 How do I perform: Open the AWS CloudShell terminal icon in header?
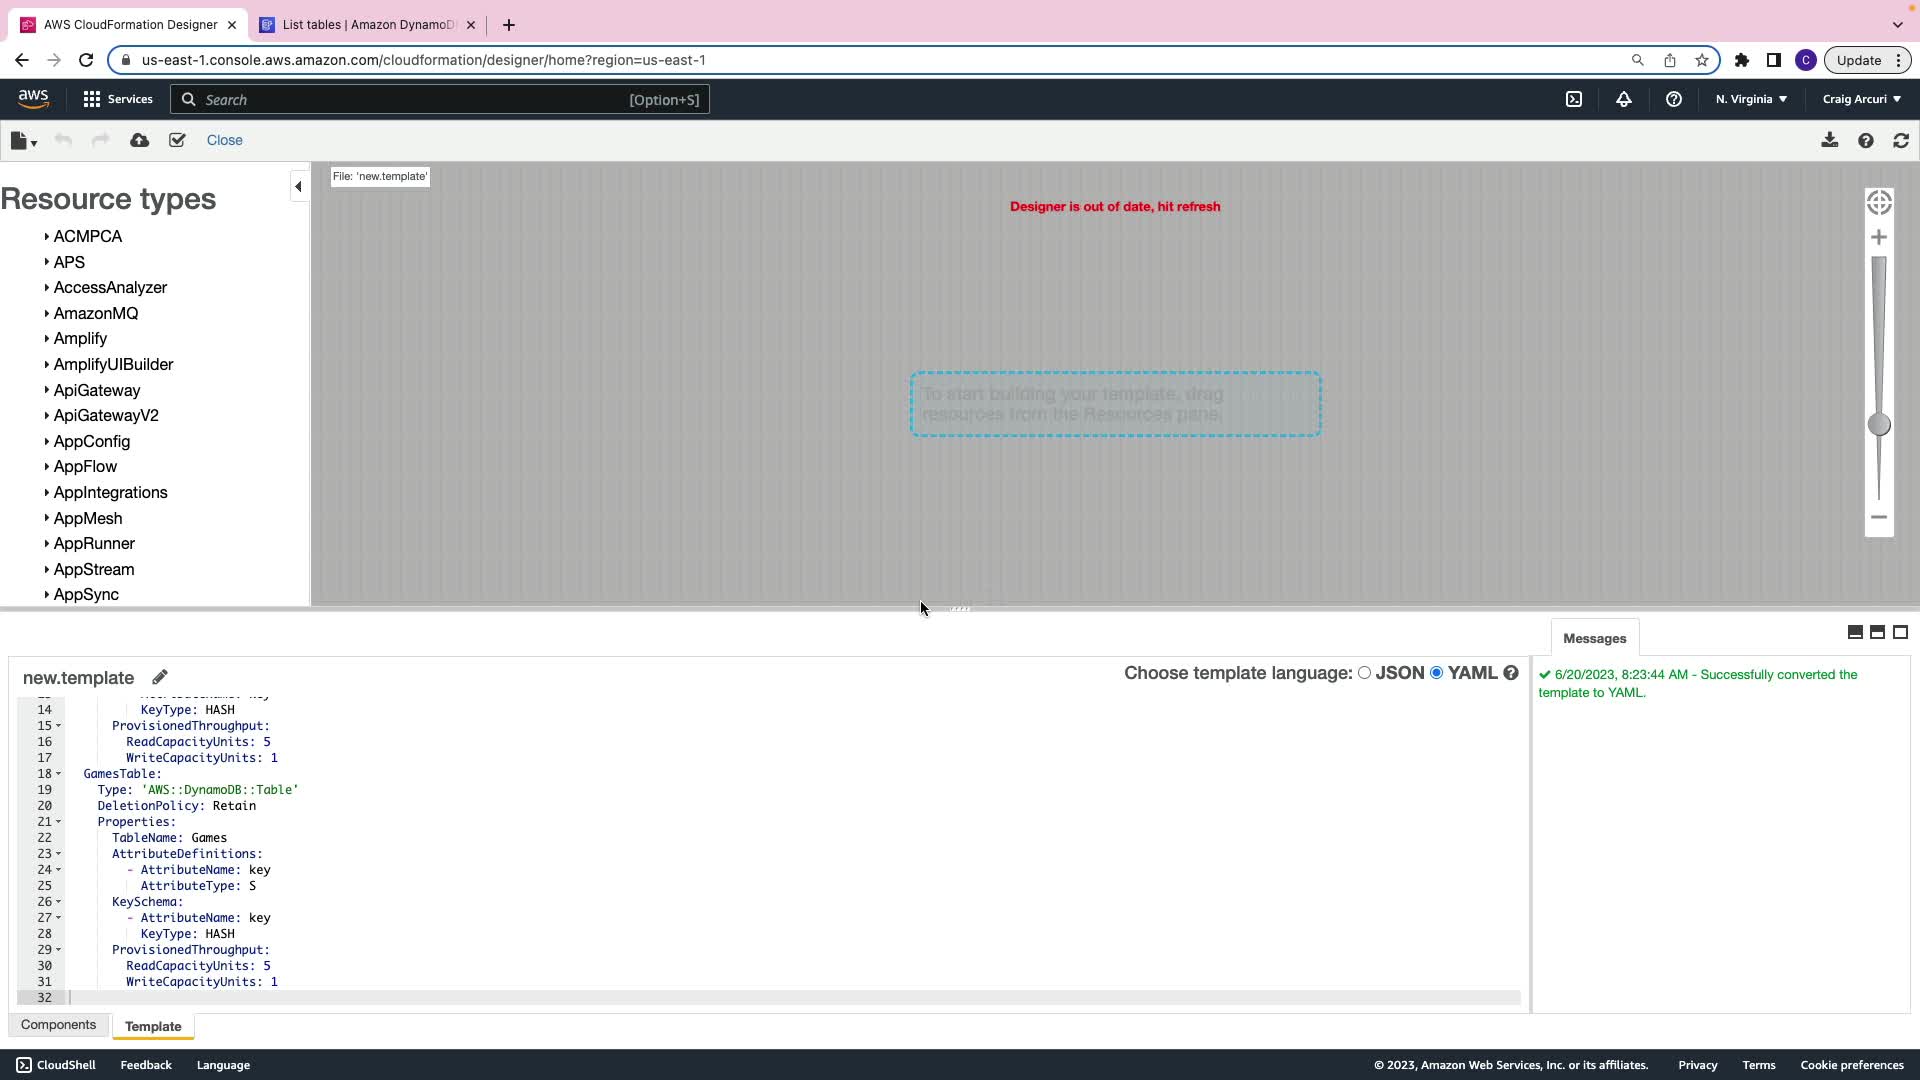(x=1574, y=99)
